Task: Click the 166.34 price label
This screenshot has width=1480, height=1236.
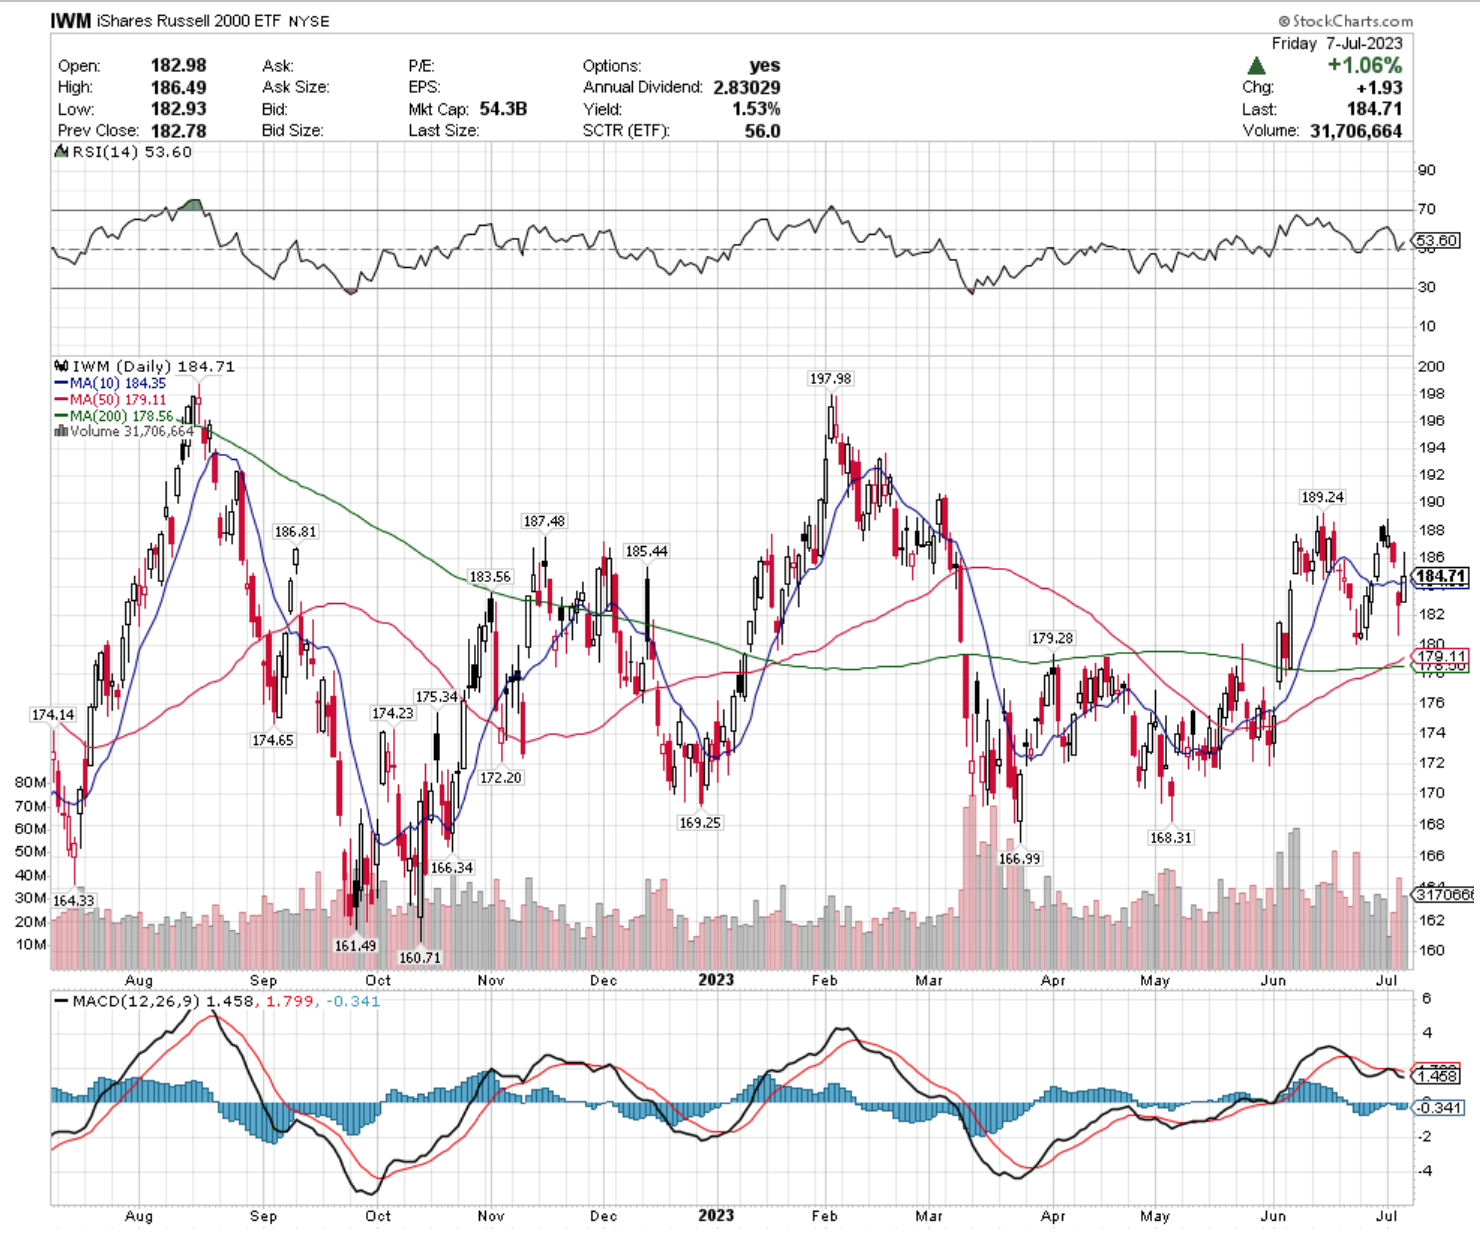Action: pyautogui.click(x=452, y=868)
